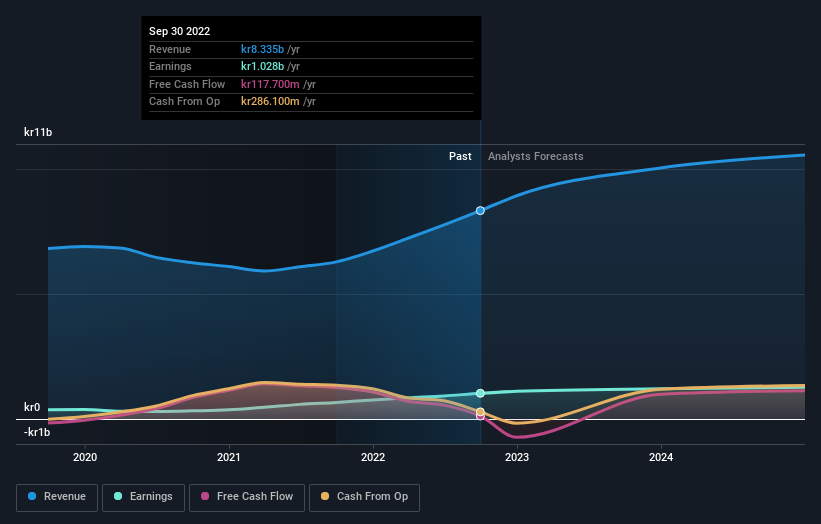This screenshot has height=524, width=821.
Task: Click the Free Cash Flow label in tooltip
Action: click(187, 84)
